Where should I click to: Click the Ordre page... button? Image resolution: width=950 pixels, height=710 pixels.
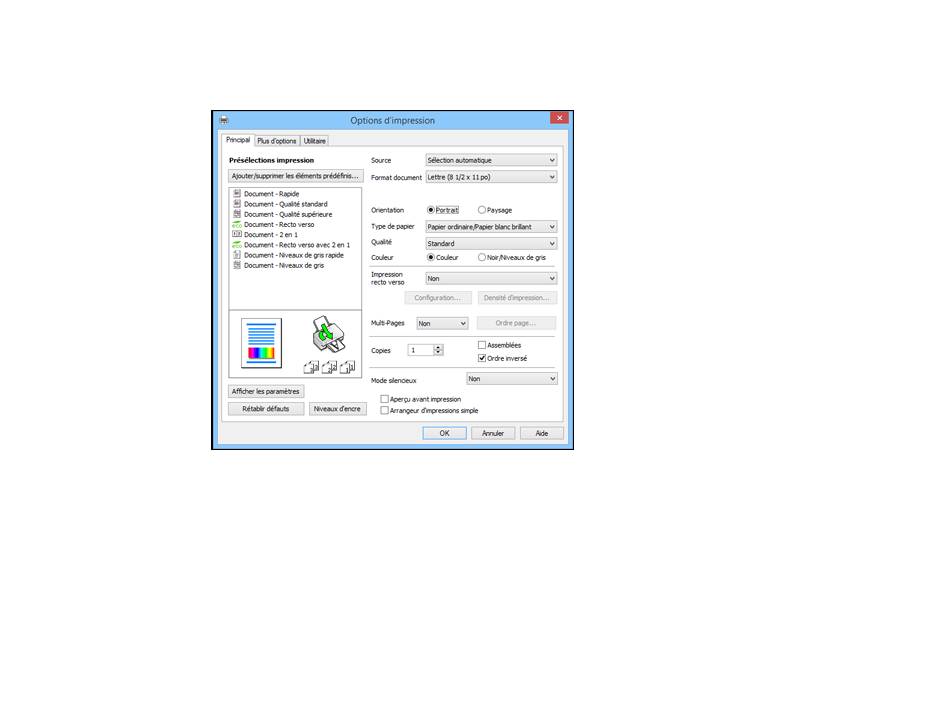516,323
